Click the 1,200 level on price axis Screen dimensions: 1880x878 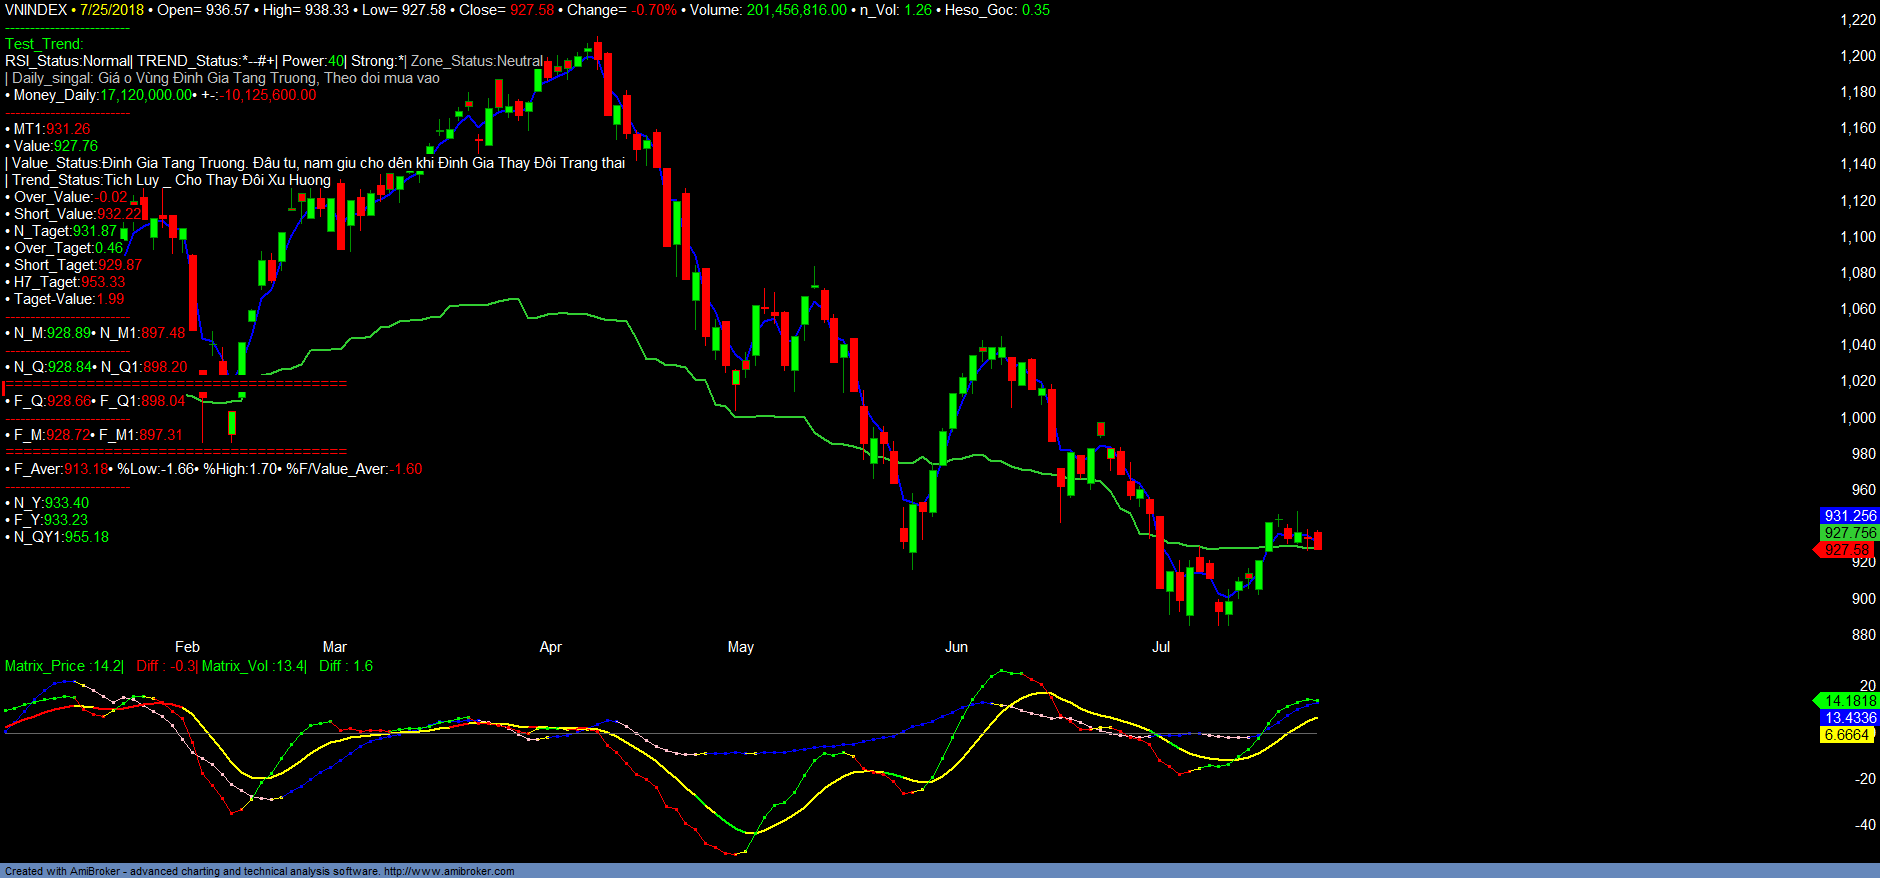1858,56
